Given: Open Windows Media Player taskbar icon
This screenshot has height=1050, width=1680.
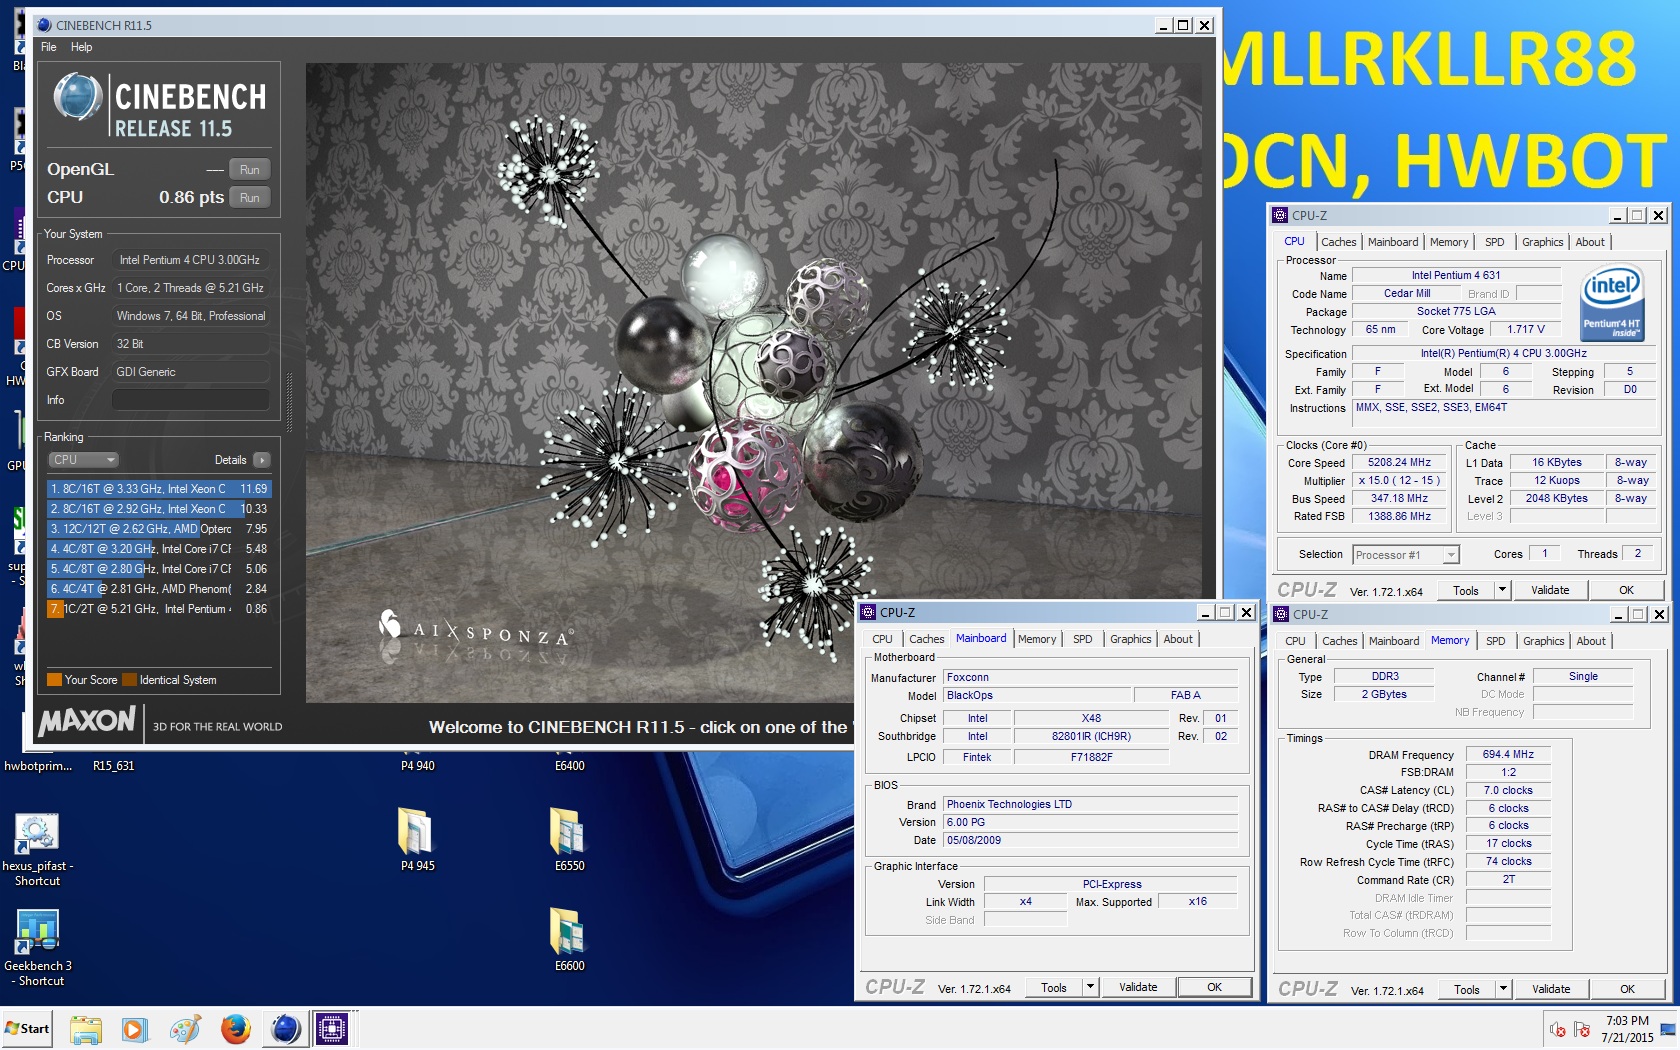Looking at the screenshot, I should (135, 1029).
